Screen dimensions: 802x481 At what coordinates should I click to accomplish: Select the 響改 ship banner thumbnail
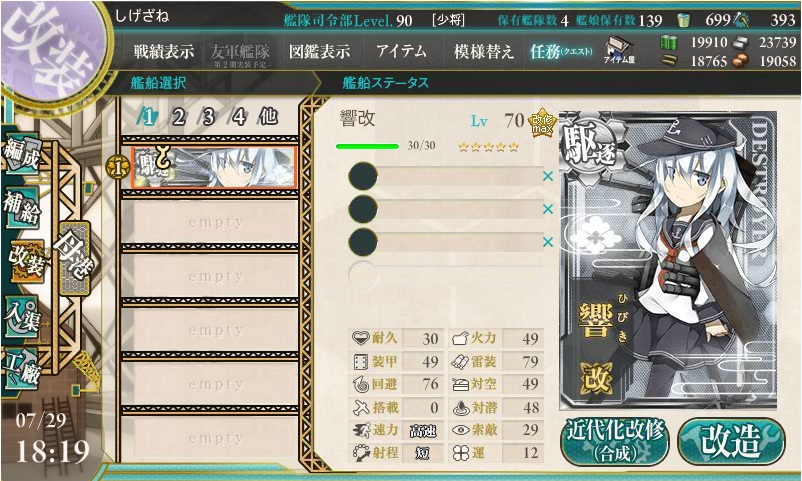(214, 167)
